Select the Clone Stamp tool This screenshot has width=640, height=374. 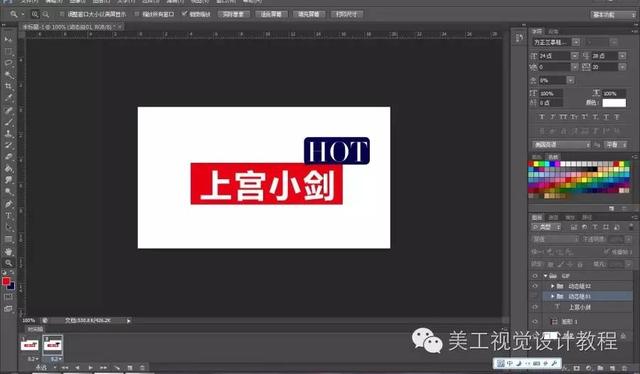click(8, 134)
